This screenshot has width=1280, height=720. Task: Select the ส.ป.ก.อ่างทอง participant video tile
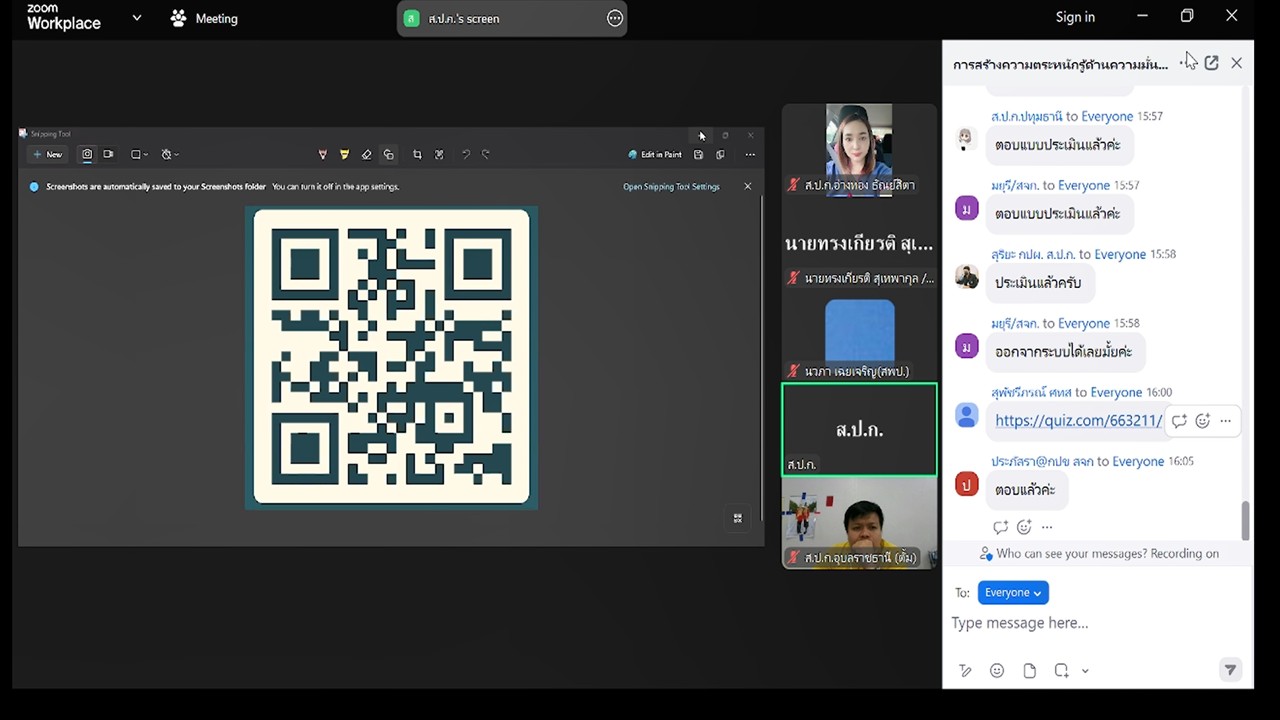click(859, 149)
